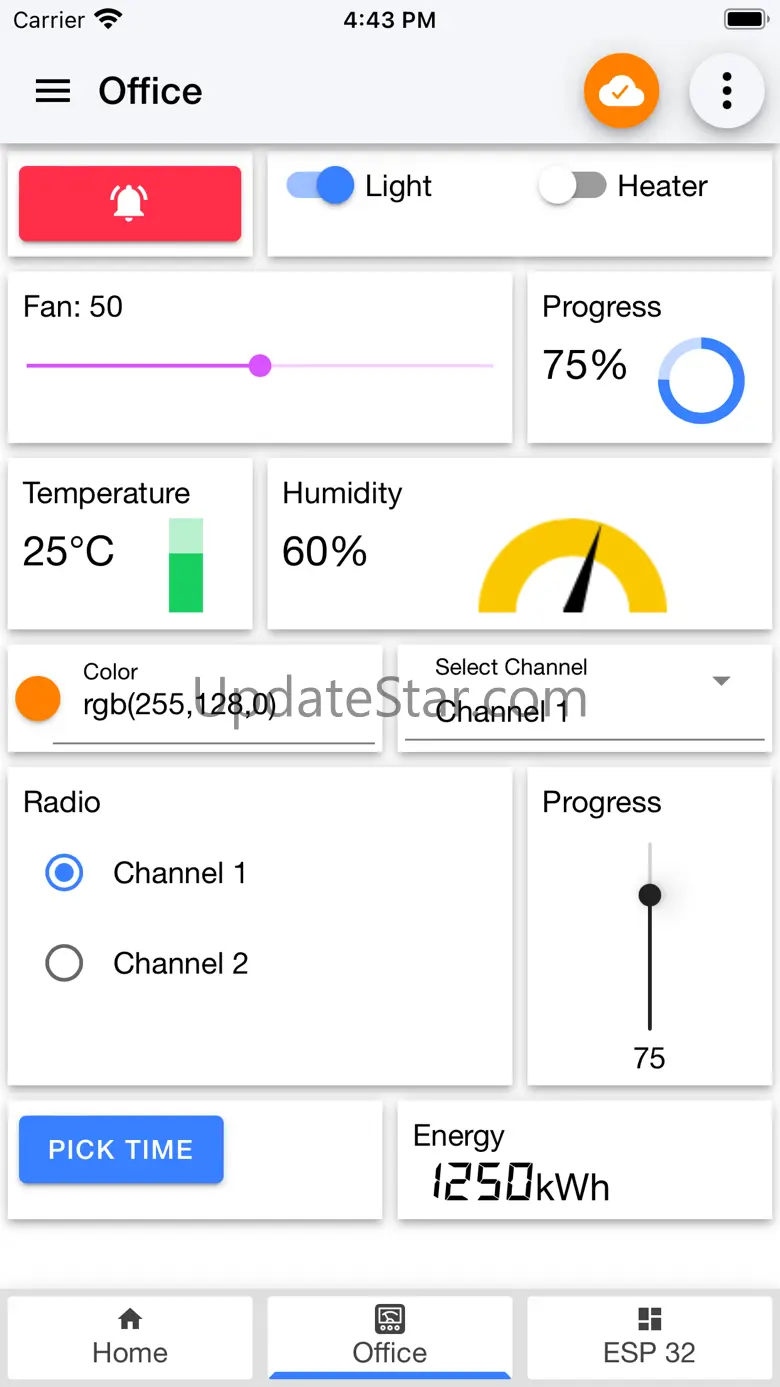Click the Fan slider thumb
780x1387 pixels.
(x=260, y=366)
